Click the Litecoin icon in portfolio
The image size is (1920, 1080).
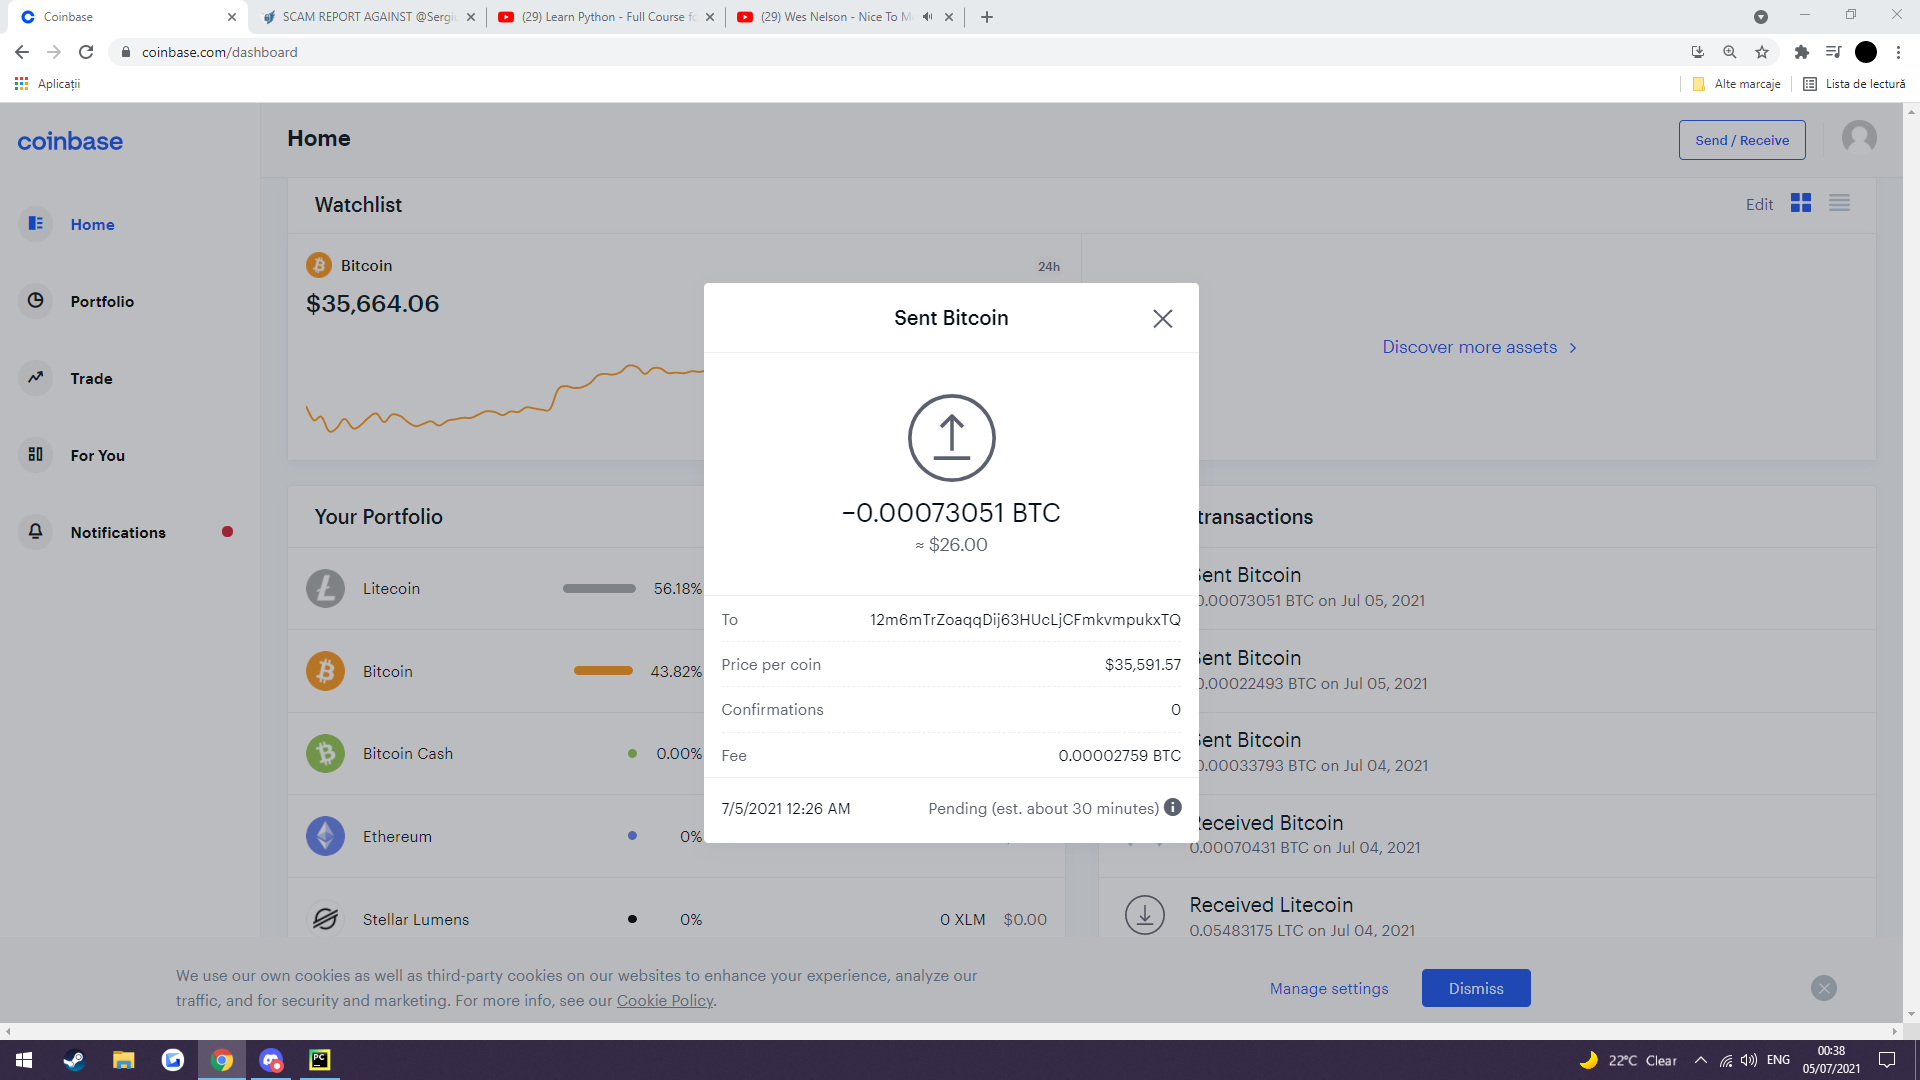point(325,589)
